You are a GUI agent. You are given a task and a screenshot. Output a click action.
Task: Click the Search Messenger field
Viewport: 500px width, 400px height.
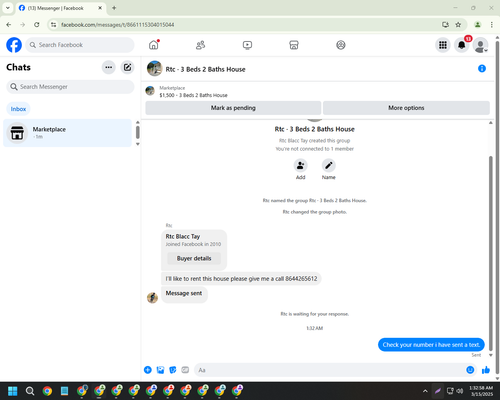[70, 87]
